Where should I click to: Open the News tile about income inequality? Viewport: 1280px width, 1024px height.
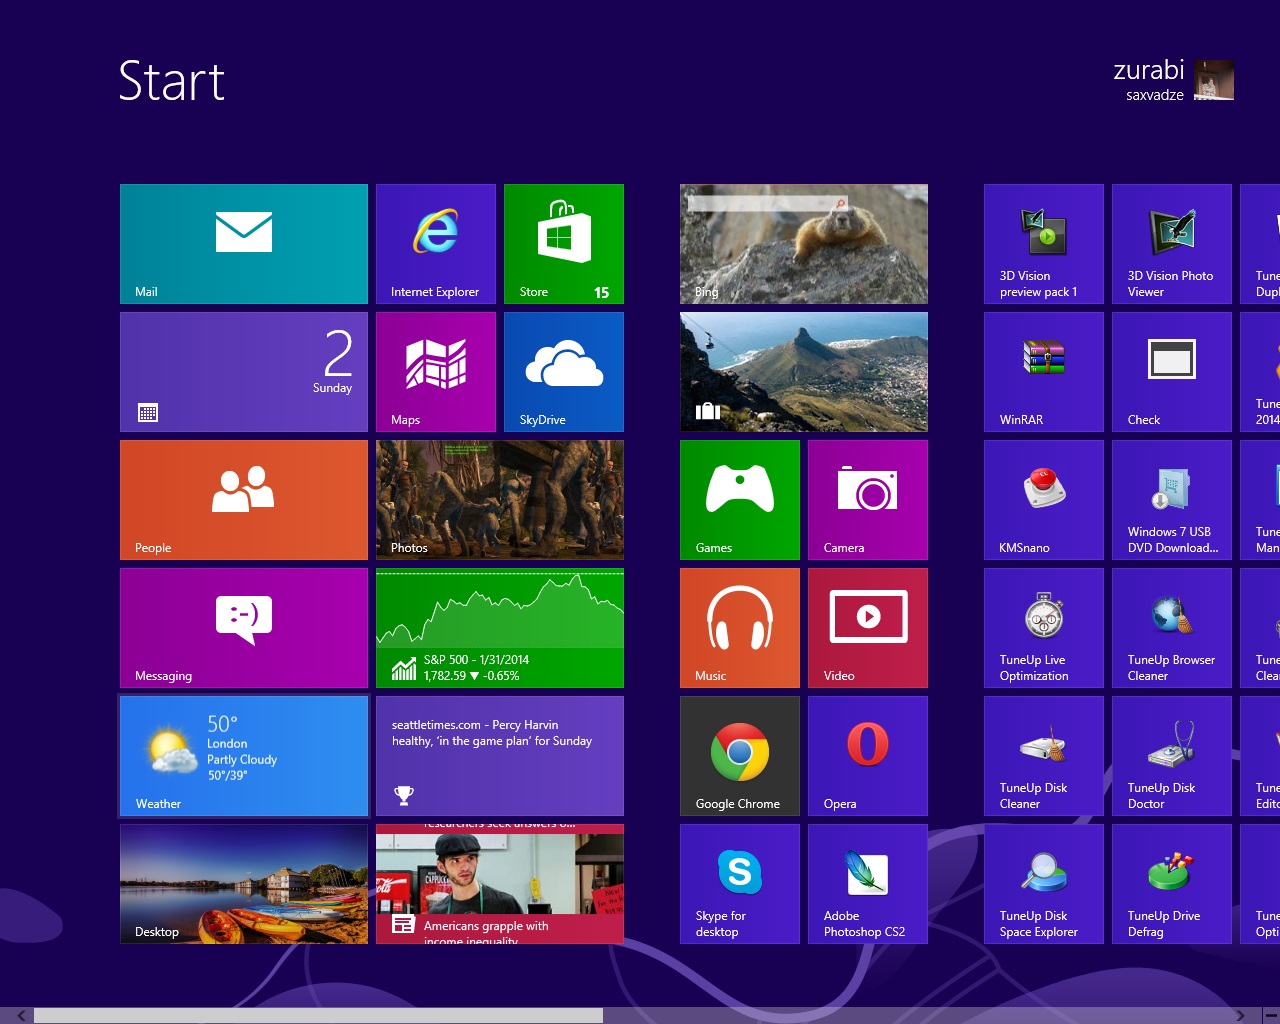point(500,884)
